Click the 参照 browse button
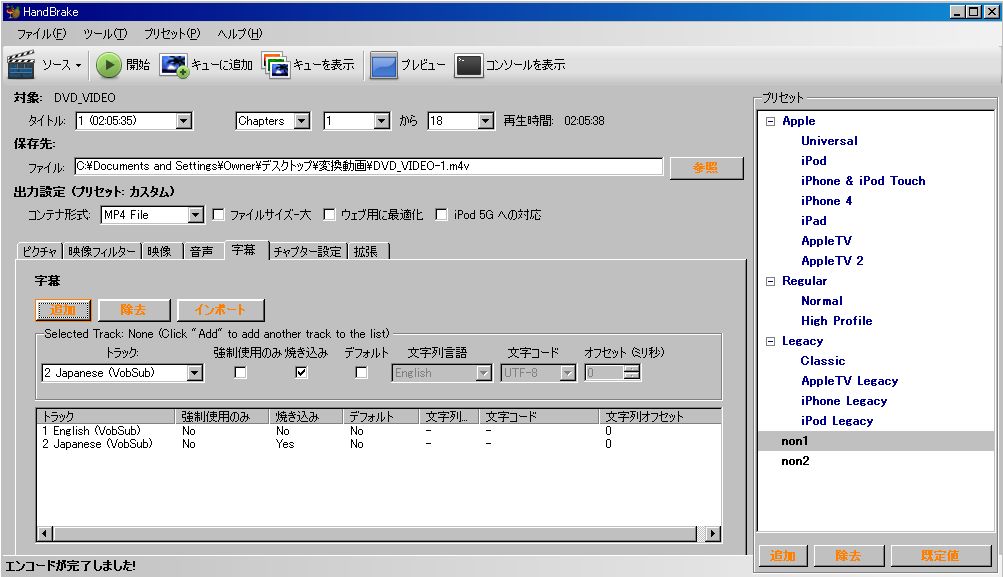 706,168
